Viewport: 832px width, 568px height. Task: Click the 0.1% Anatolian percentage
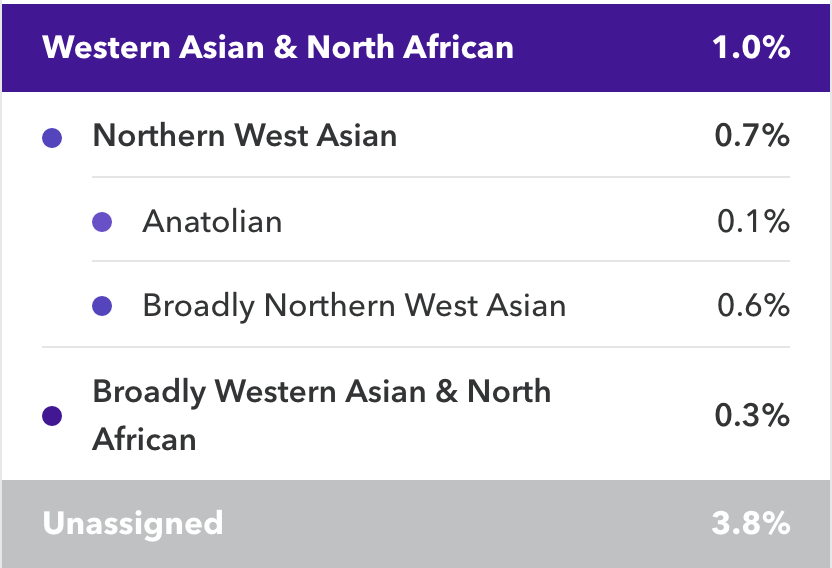[x=753, y=221]
